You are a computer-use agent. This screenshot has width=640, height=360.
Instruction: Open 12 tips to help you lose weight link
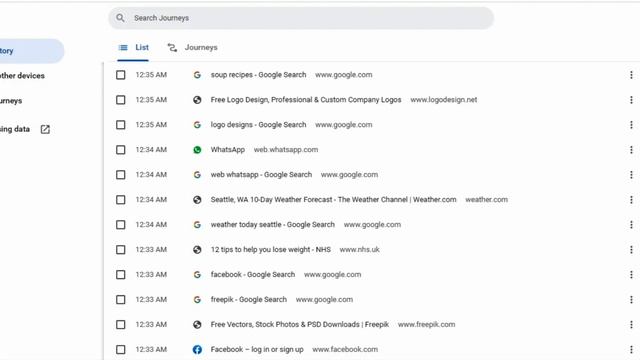(271, 250)
